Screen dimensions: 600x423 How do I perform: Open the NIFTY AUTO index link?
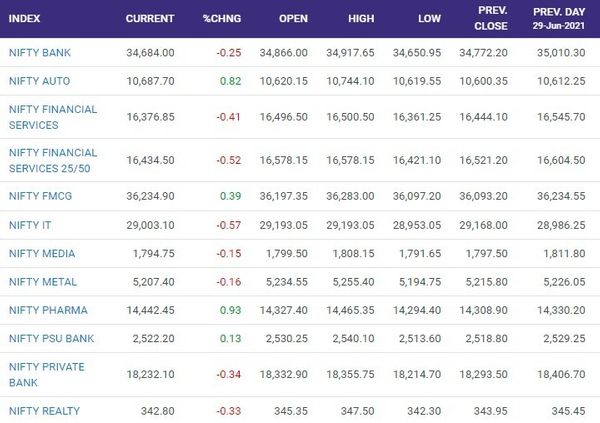tap(39, 81)
